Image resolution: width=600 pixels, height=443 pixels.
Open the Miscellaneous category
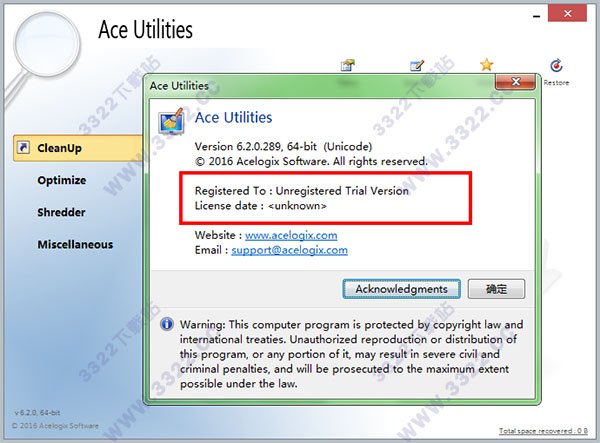[x=75, y=244]
